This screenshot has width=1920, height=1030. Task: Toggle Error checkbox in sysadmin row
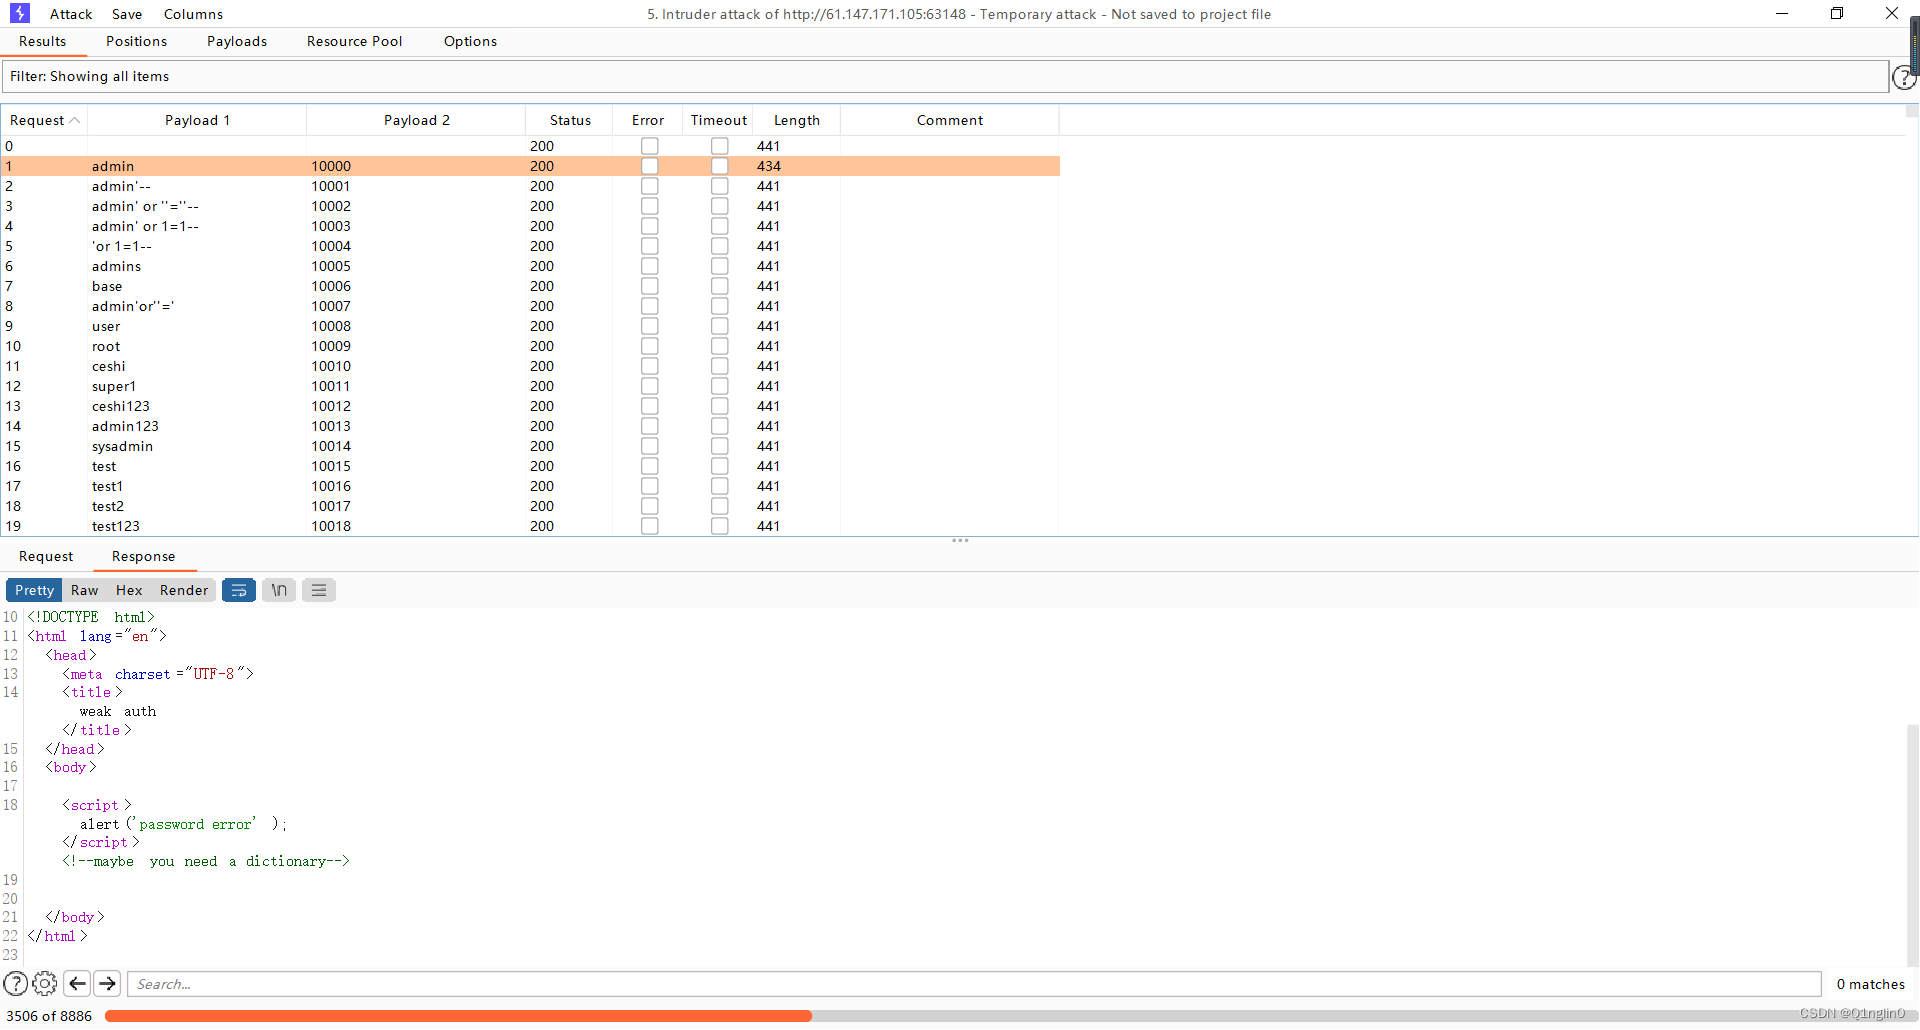click(650, 446)
